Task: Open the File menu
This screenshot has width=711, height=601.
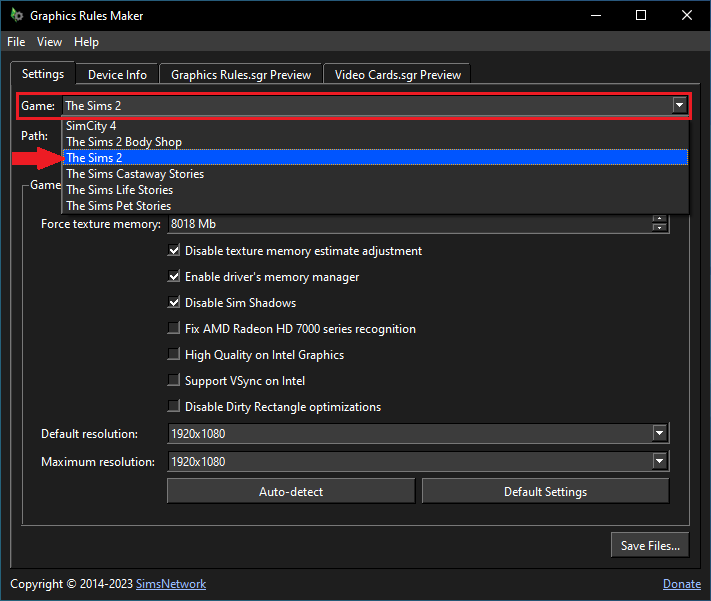Action: coord(16,42)
